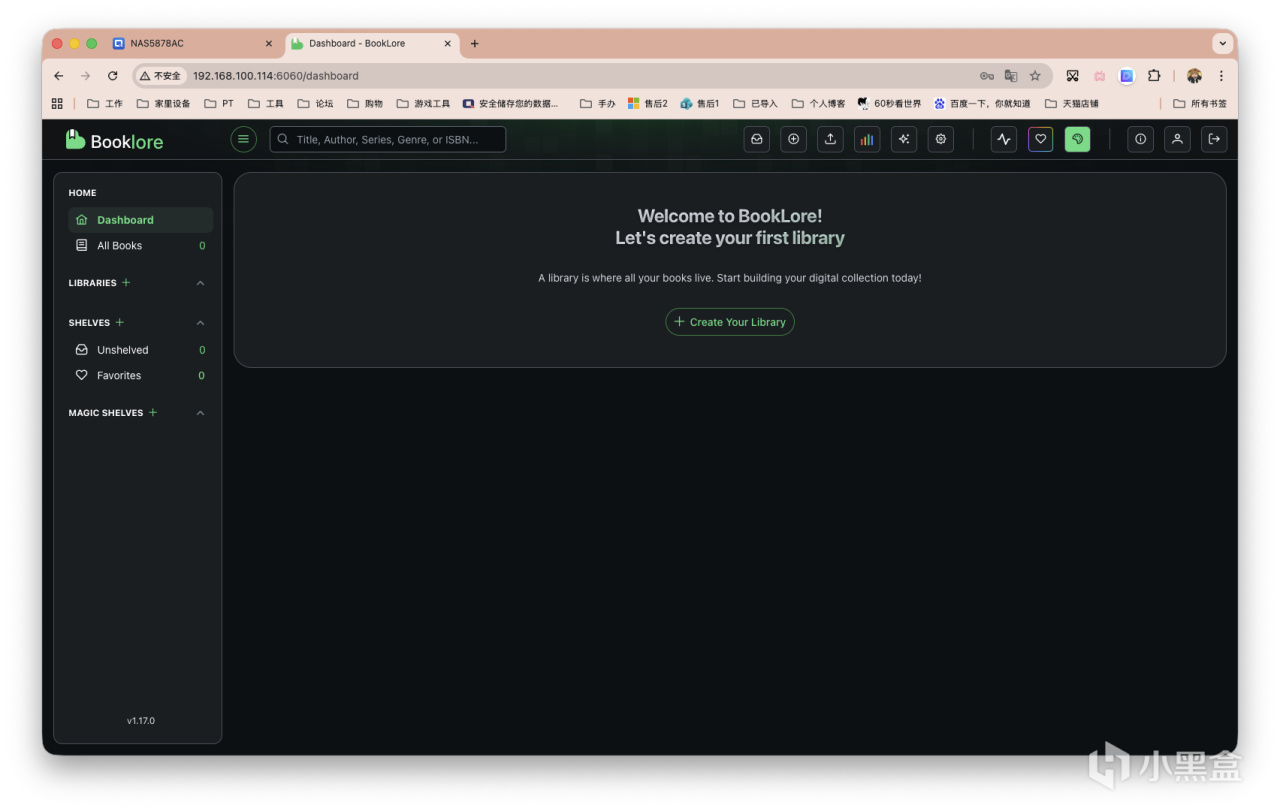Open the puzzle piece extensions menu
1280x811 pixels.
pos(1154,76)
